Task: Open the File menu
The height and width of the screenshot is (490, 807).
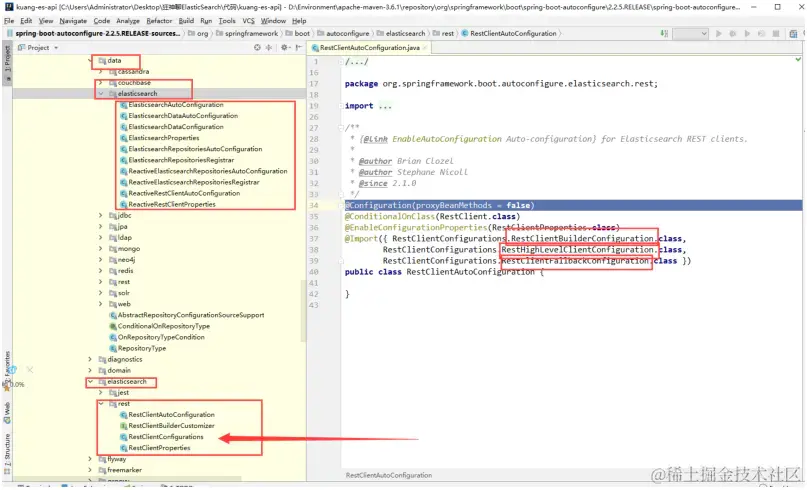Action: (x=9, y=21)
